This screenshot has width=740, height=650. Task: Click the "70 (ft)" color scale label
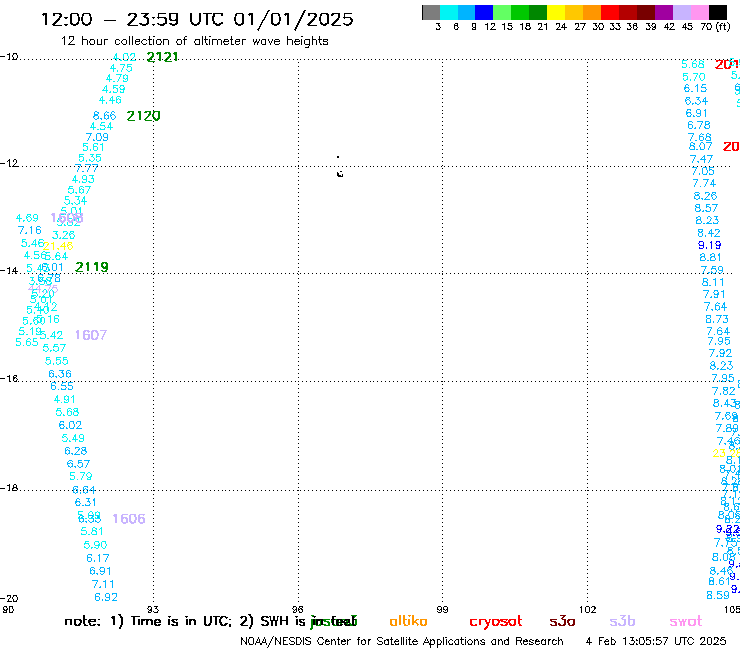click(715, 27)
